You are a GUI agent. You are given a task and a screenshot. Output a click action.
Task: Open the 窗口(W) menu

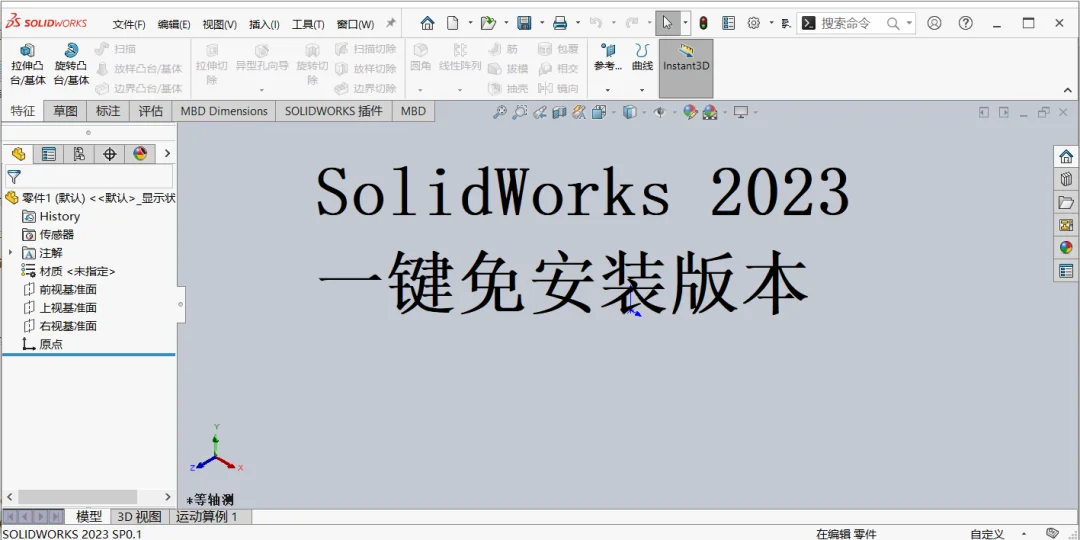[355, 24]
